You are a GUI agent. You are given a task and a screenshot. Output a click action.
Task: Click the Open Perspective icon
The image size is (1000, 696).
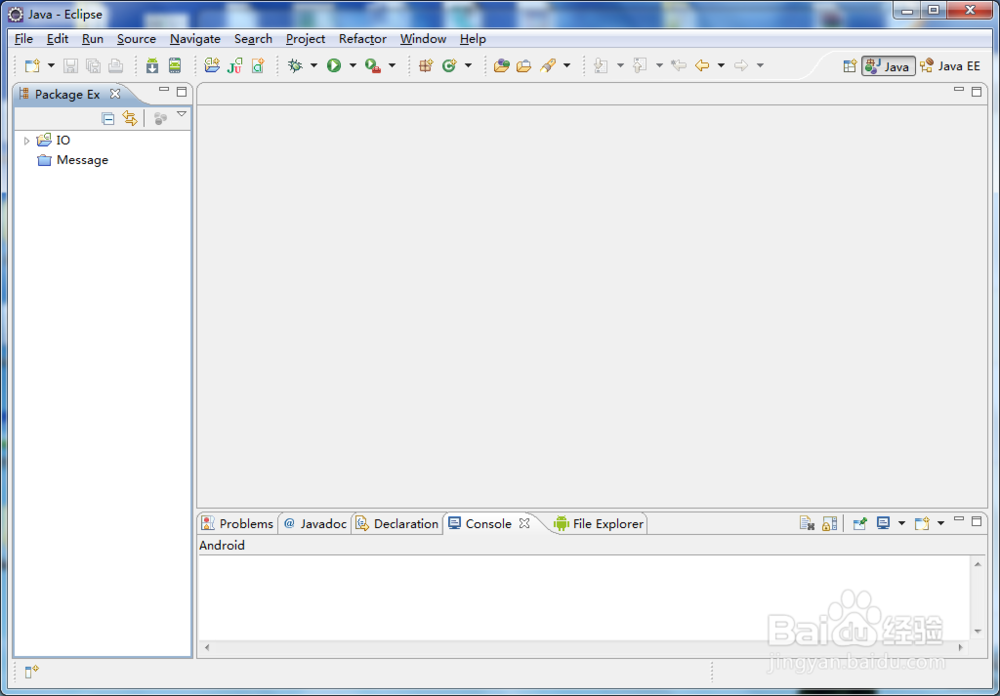coord(849,66)
